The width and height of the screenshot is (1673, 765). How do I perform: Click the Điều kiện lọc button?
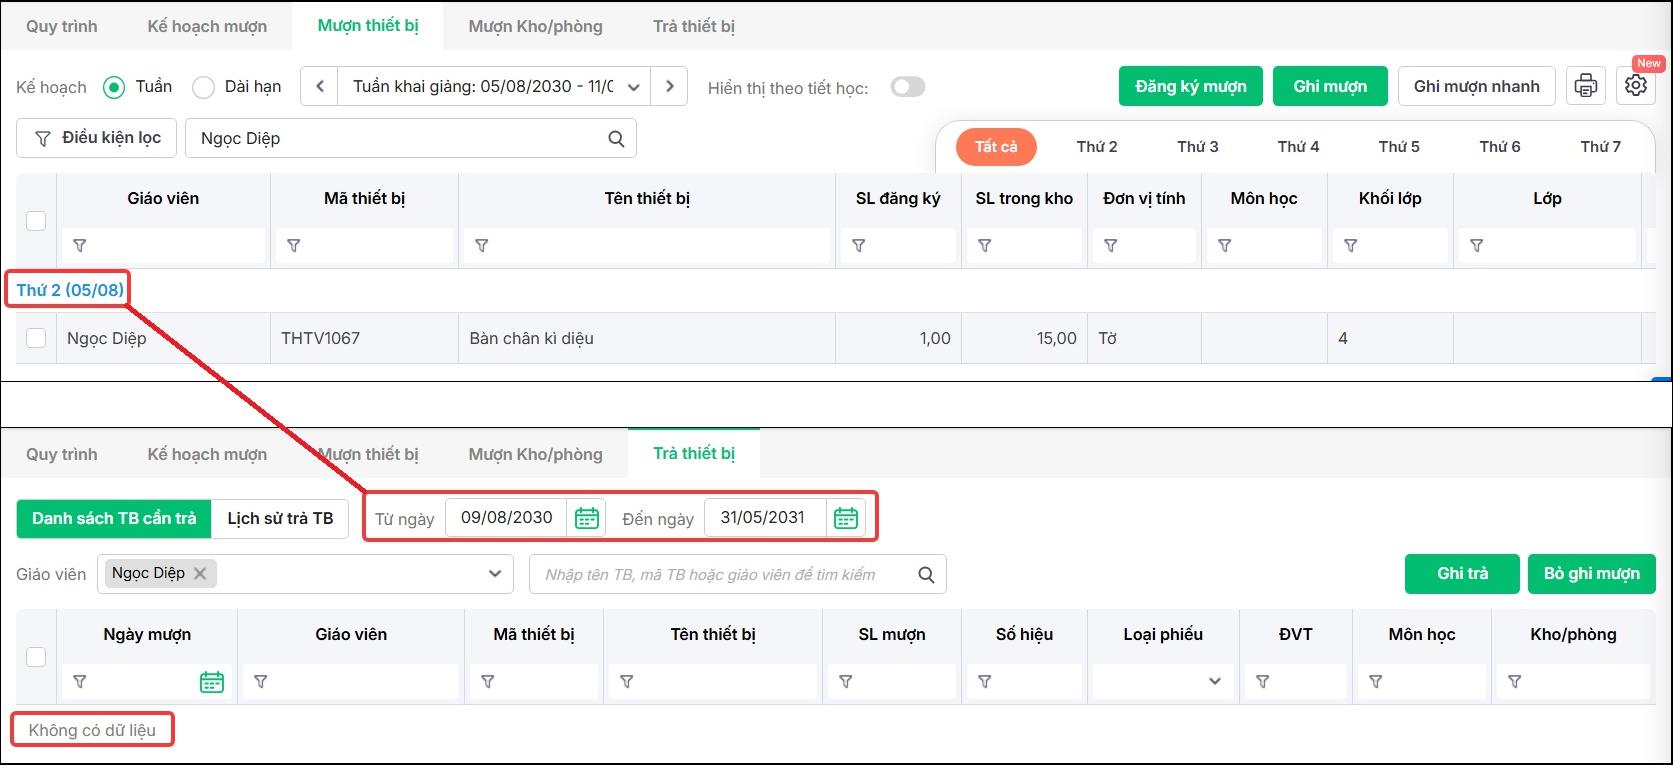tap(97, 138)
